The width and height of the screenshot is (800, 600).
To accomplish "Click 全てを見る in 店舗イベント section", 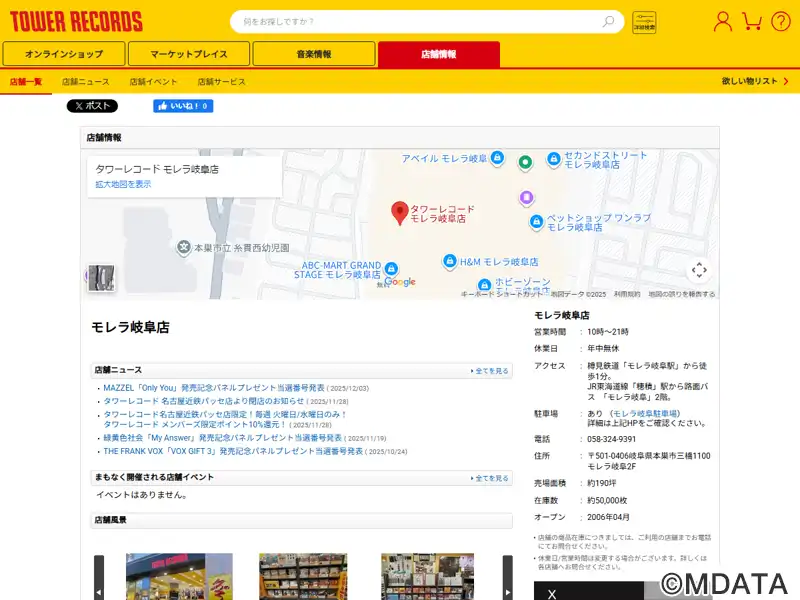I will coord(490,478).
